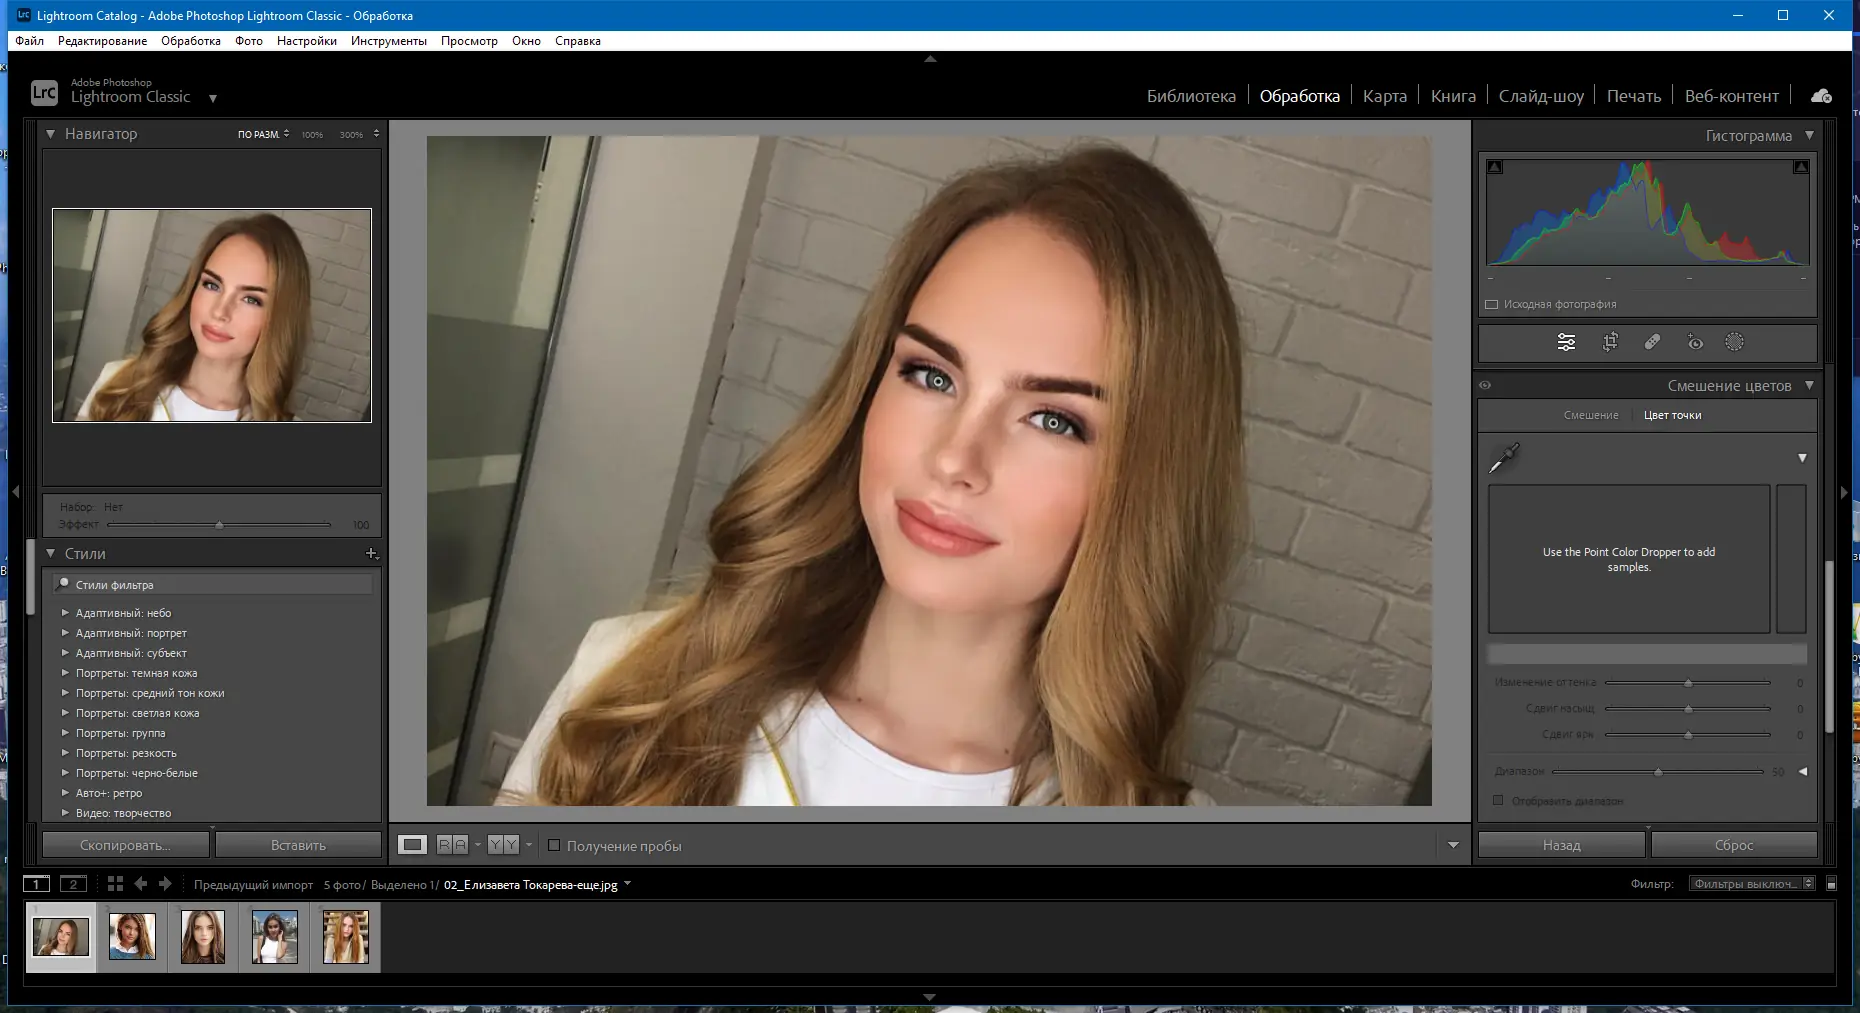Select the Red Eye correction tool
This screenshot has width=1860, height=1013.
1695,342
